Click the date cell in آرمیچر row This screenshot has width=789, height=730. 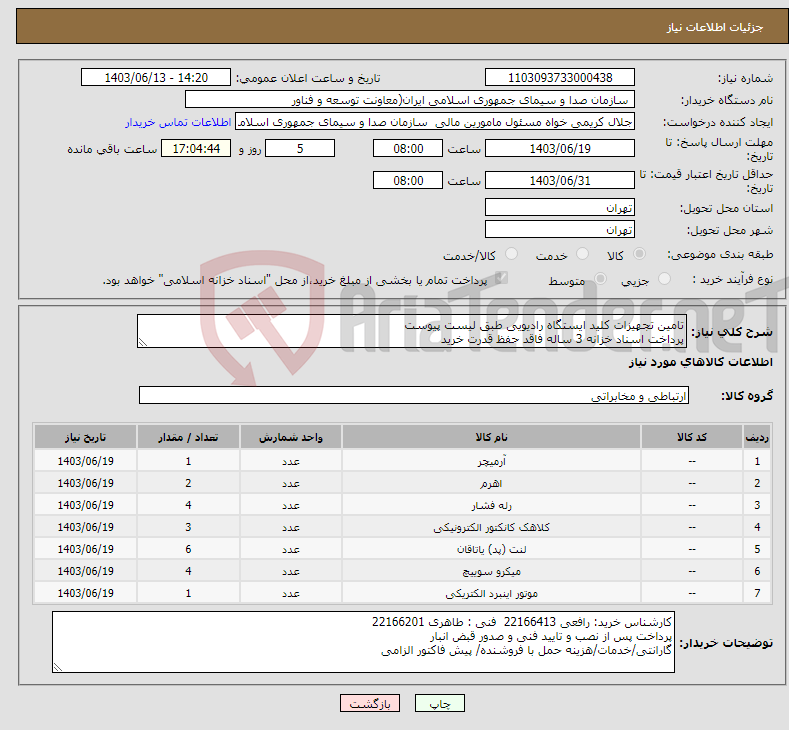coord(86,461)
